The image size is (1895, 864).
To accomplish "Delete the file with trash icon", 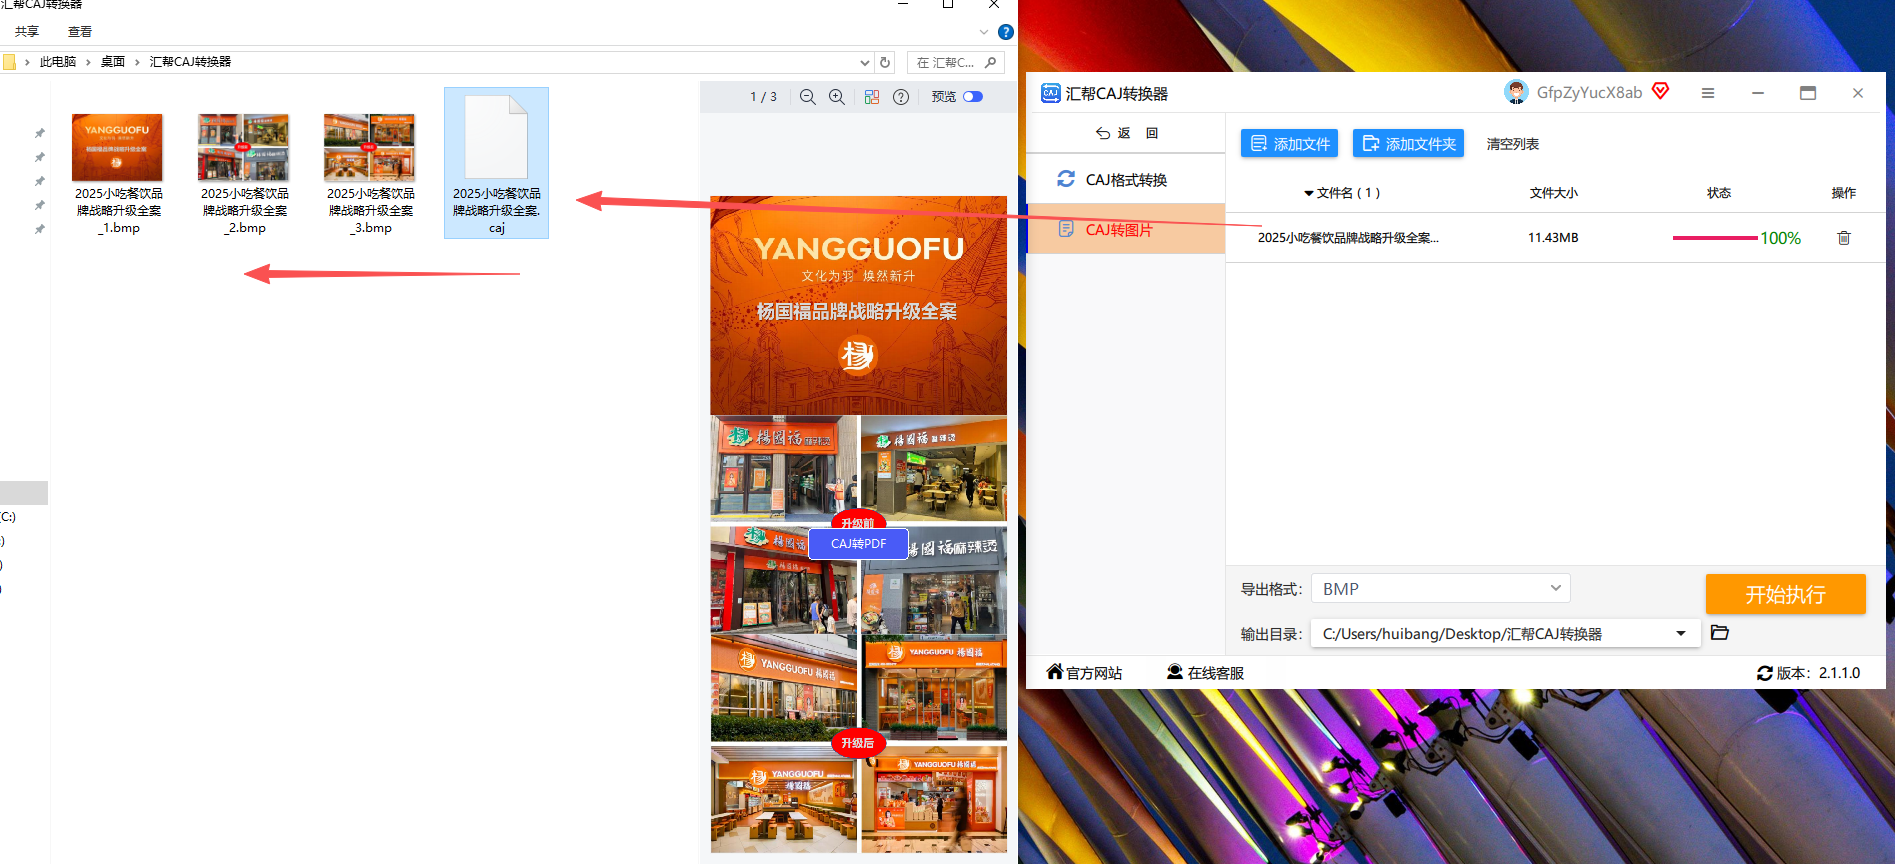I will [1844, 238].
